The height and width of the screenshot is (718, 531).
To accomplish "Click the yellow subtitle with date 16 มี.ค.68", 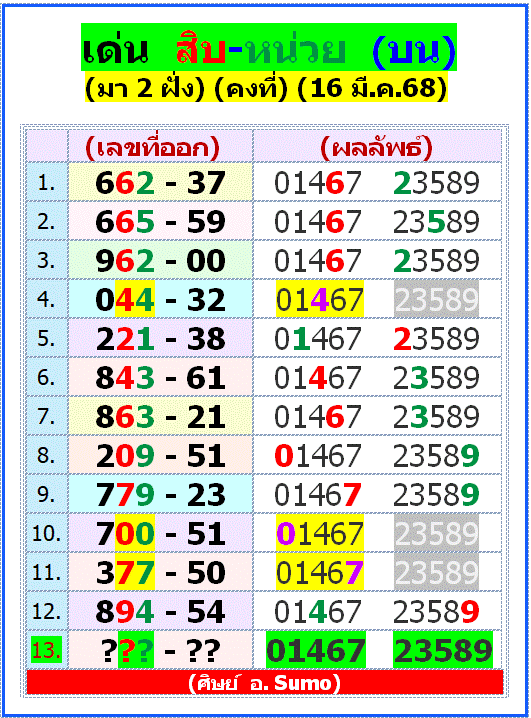I will [x=266, y=87].
